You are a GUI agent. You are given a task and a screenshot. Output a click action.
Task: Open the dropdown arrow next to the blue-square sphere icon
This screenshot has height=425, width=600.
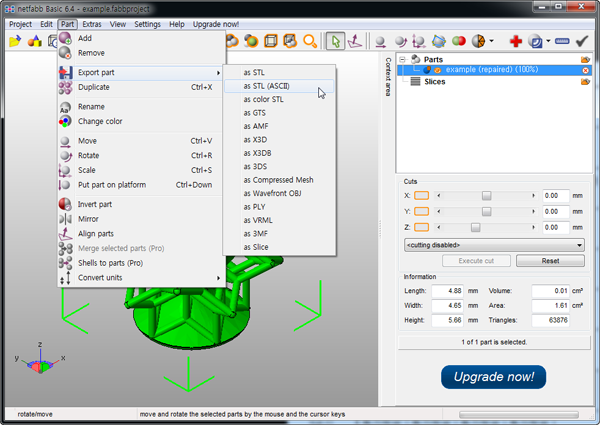click(x=548, y=41)
